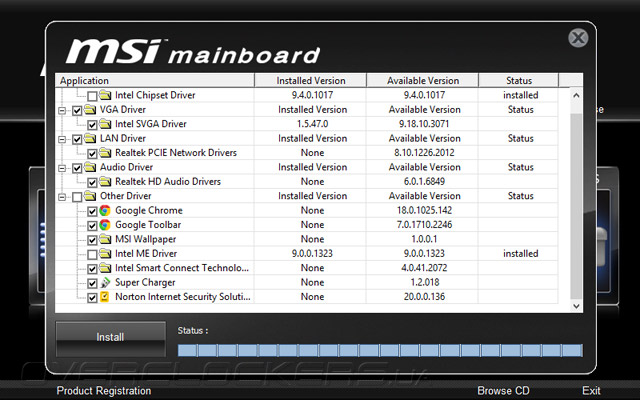
Task: Click the Google Toolbar icon
Action: pyautogui.click(x=105, y=224)
